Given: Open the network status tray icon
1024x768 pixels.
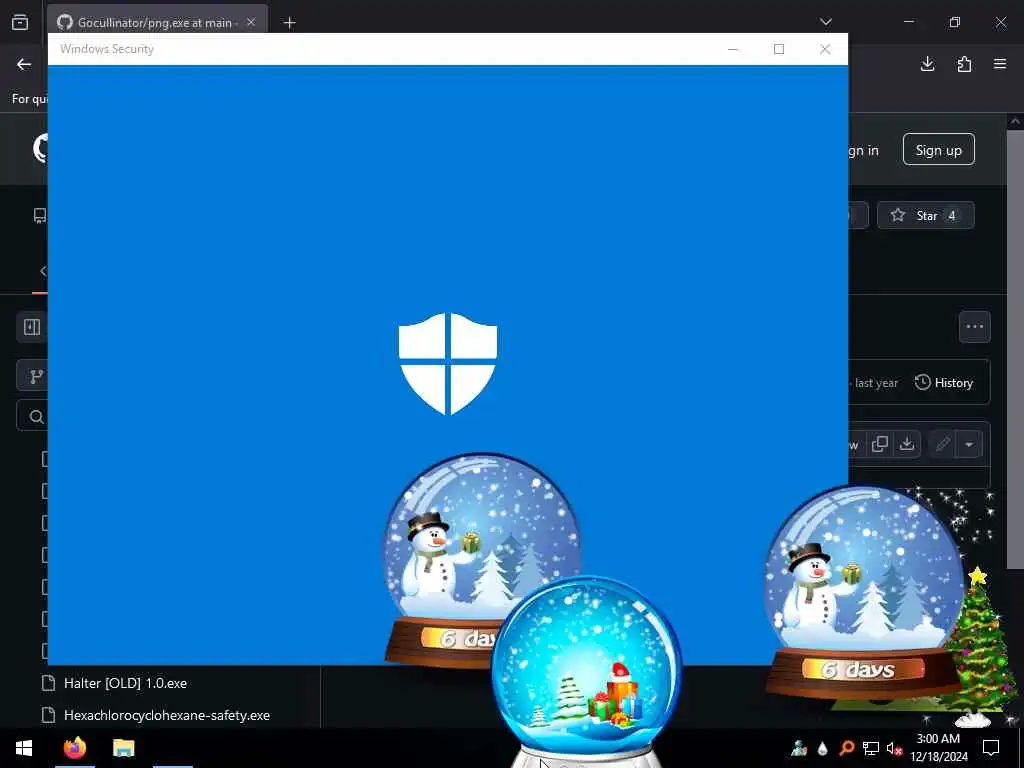Looking at the screenshot, I should click(871, 748).
